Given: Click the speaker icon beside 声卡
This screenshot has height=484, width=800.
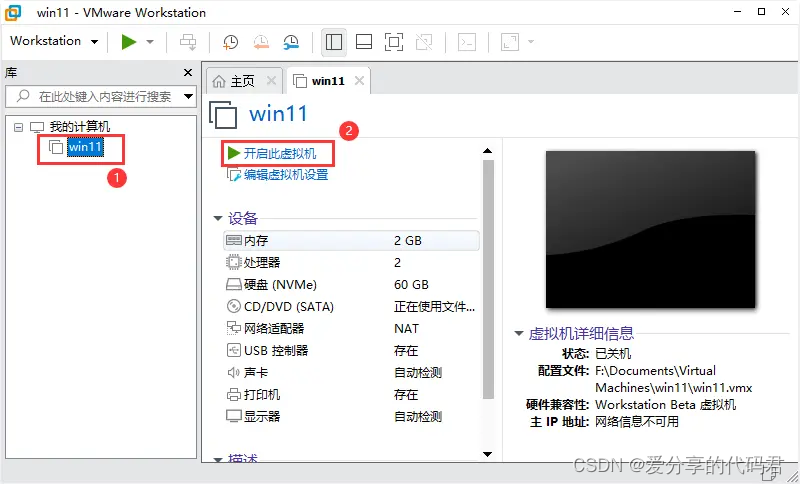Looking at the screenshot, I should click(233, 372).
